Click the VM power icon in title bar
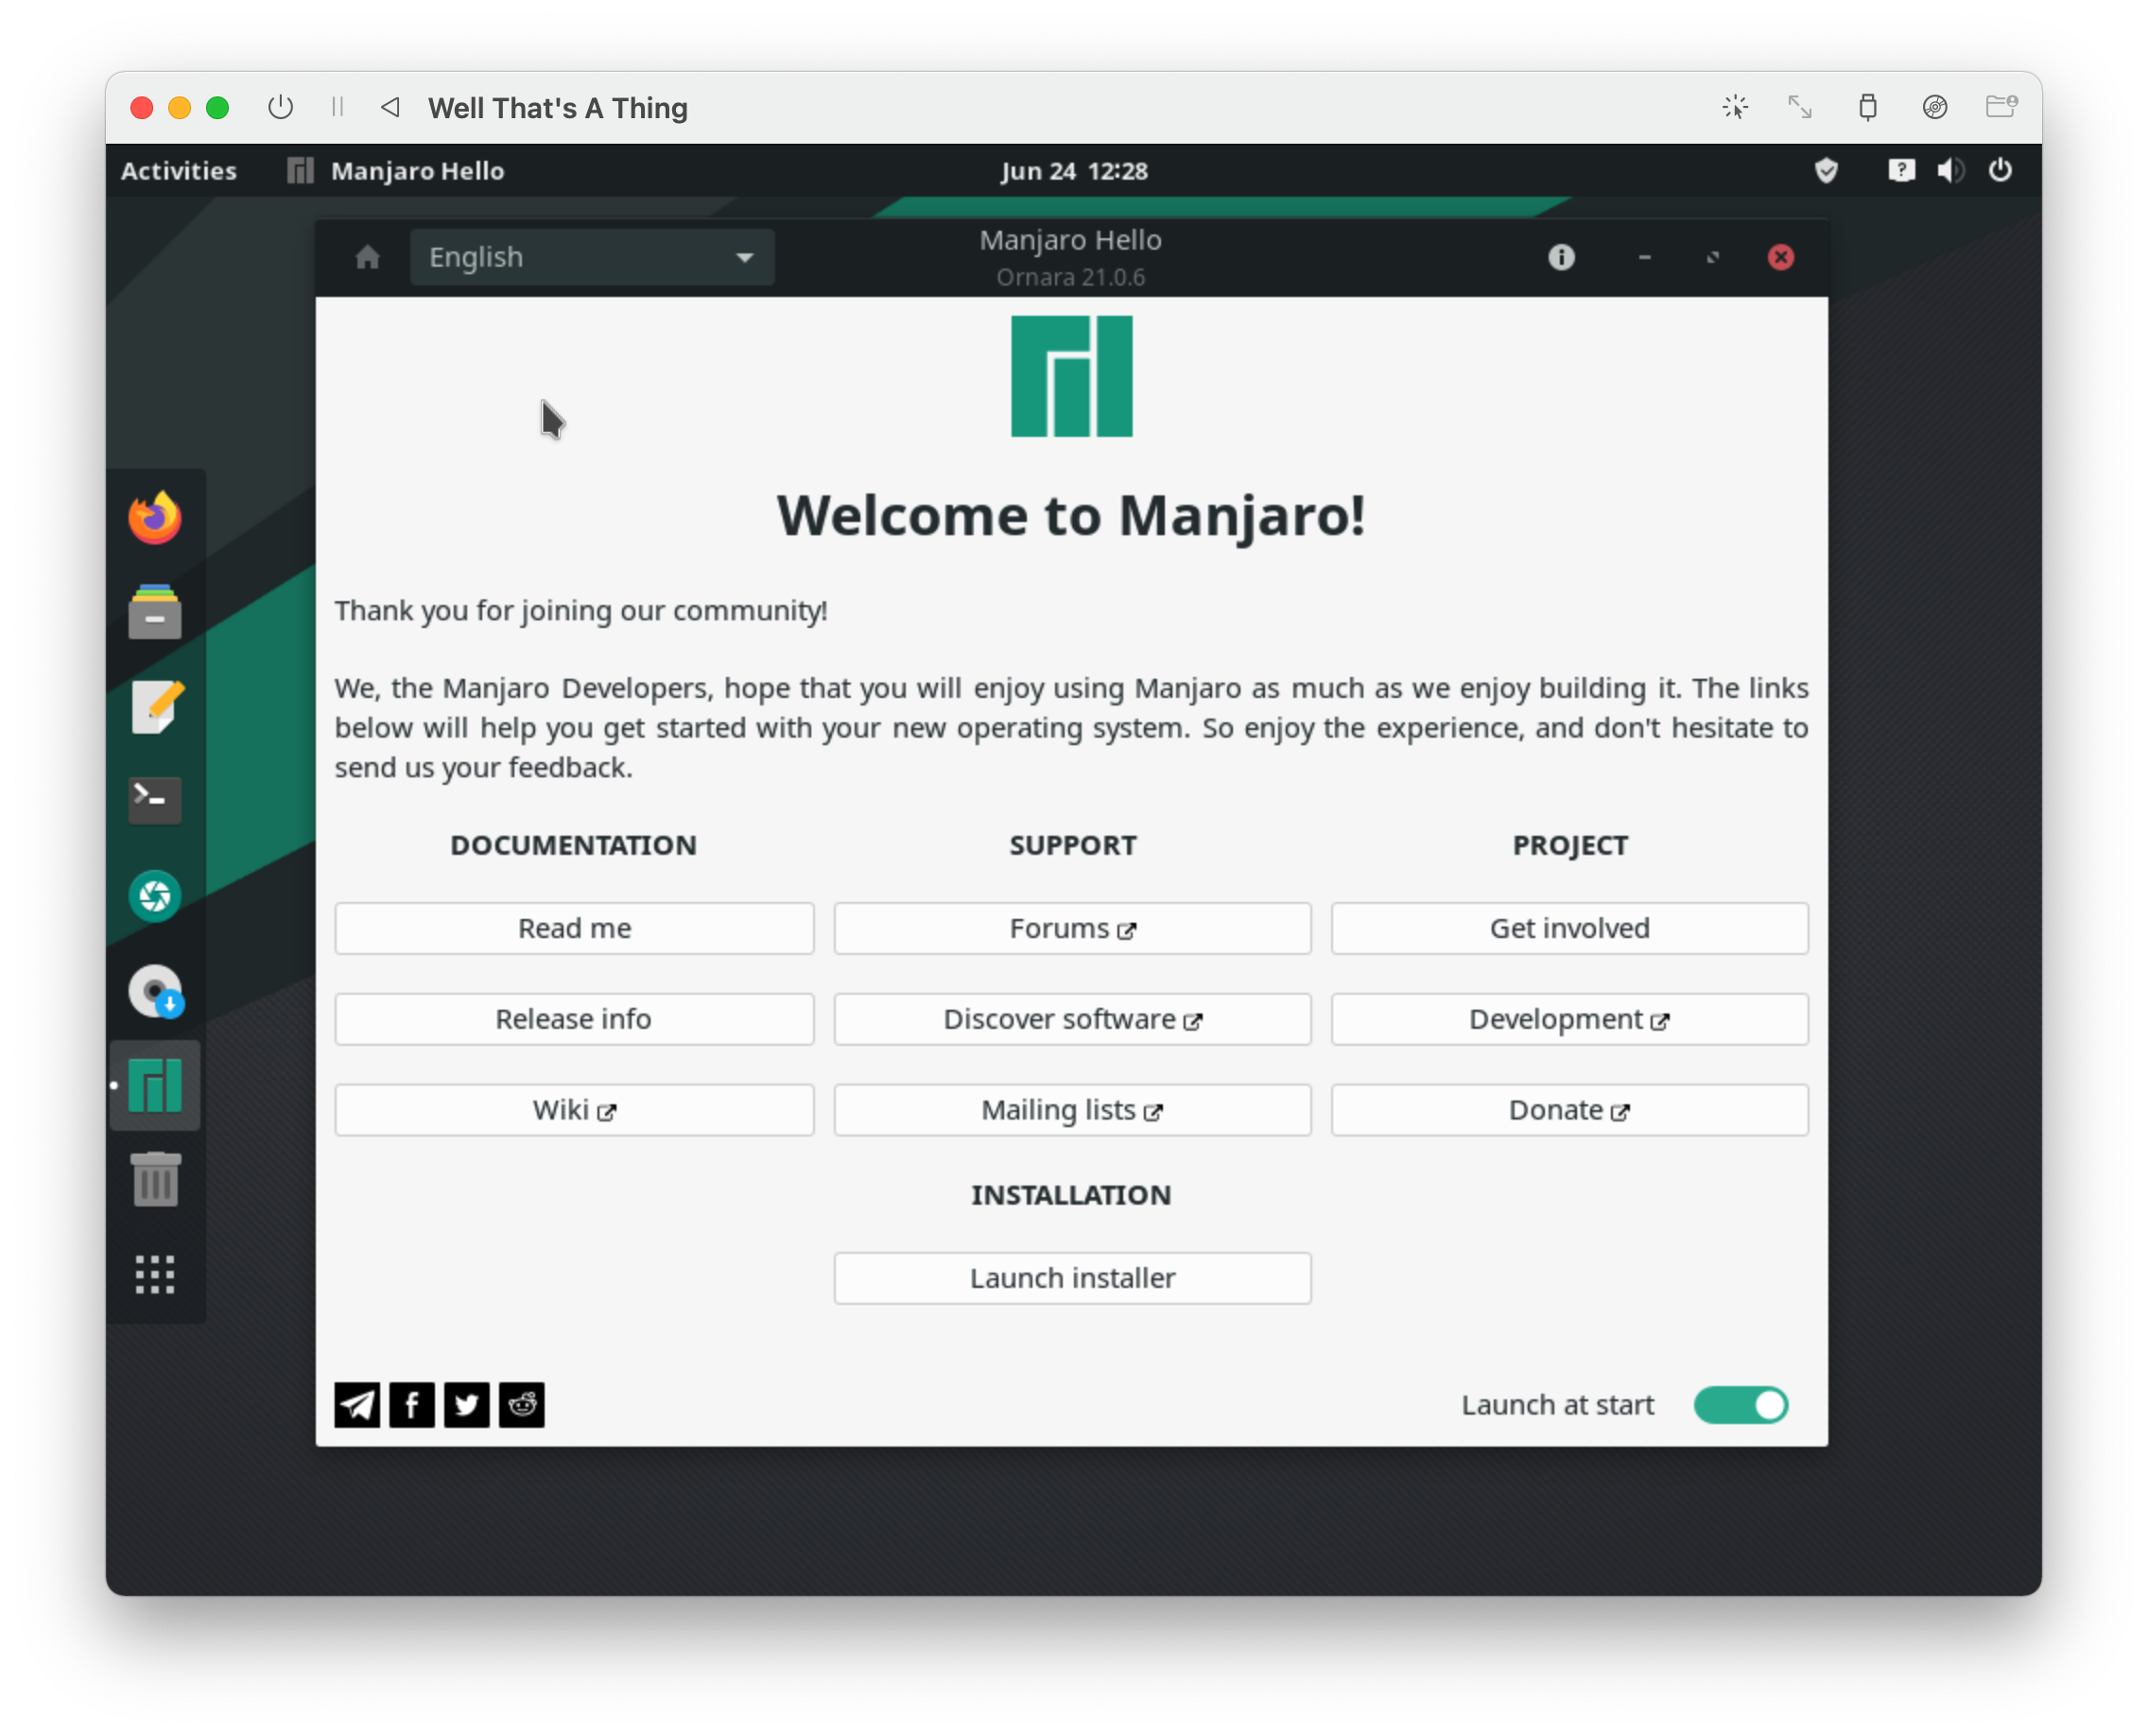The height and width of the screenshot is (1736, 2148). point(281,107)
